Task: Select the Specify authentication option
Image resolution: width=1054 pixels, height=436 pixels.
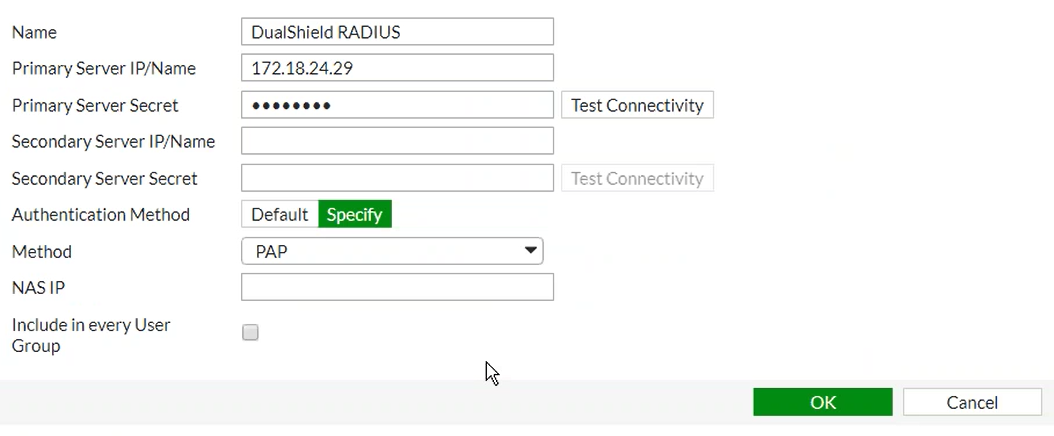Action: point(355,214)
